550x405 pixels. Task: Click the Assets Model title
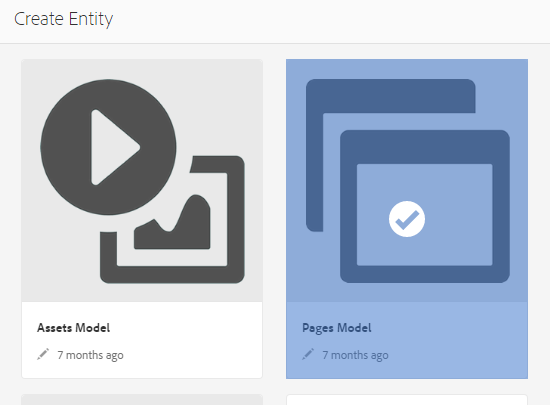[73, 328]
